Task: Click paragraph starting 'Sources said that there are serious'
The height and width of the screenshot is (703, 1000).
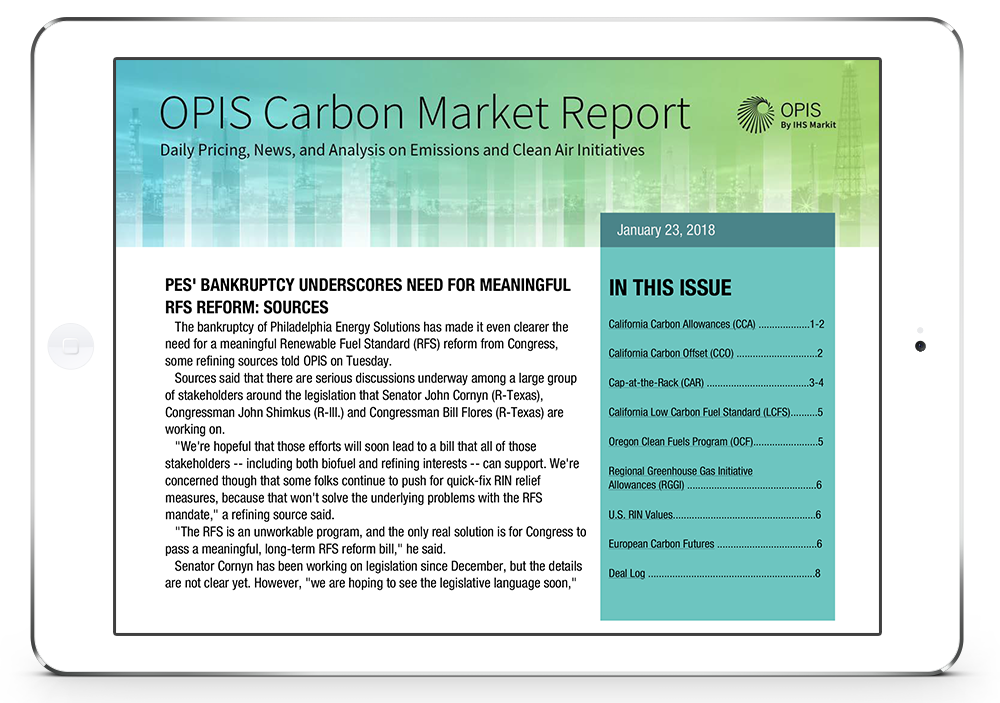Action: coord(371,404)
